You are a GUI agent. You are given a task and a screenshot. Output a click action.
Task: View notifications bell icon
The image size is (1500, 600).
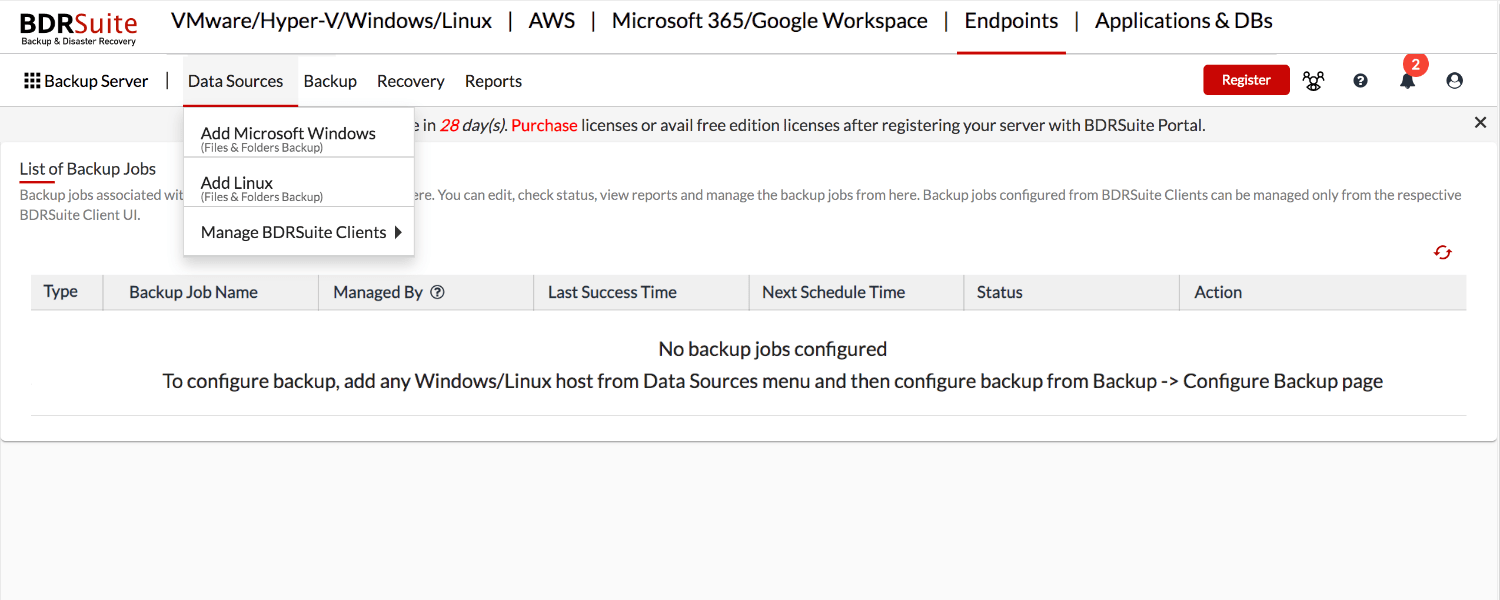click(x=1407, y=81)
